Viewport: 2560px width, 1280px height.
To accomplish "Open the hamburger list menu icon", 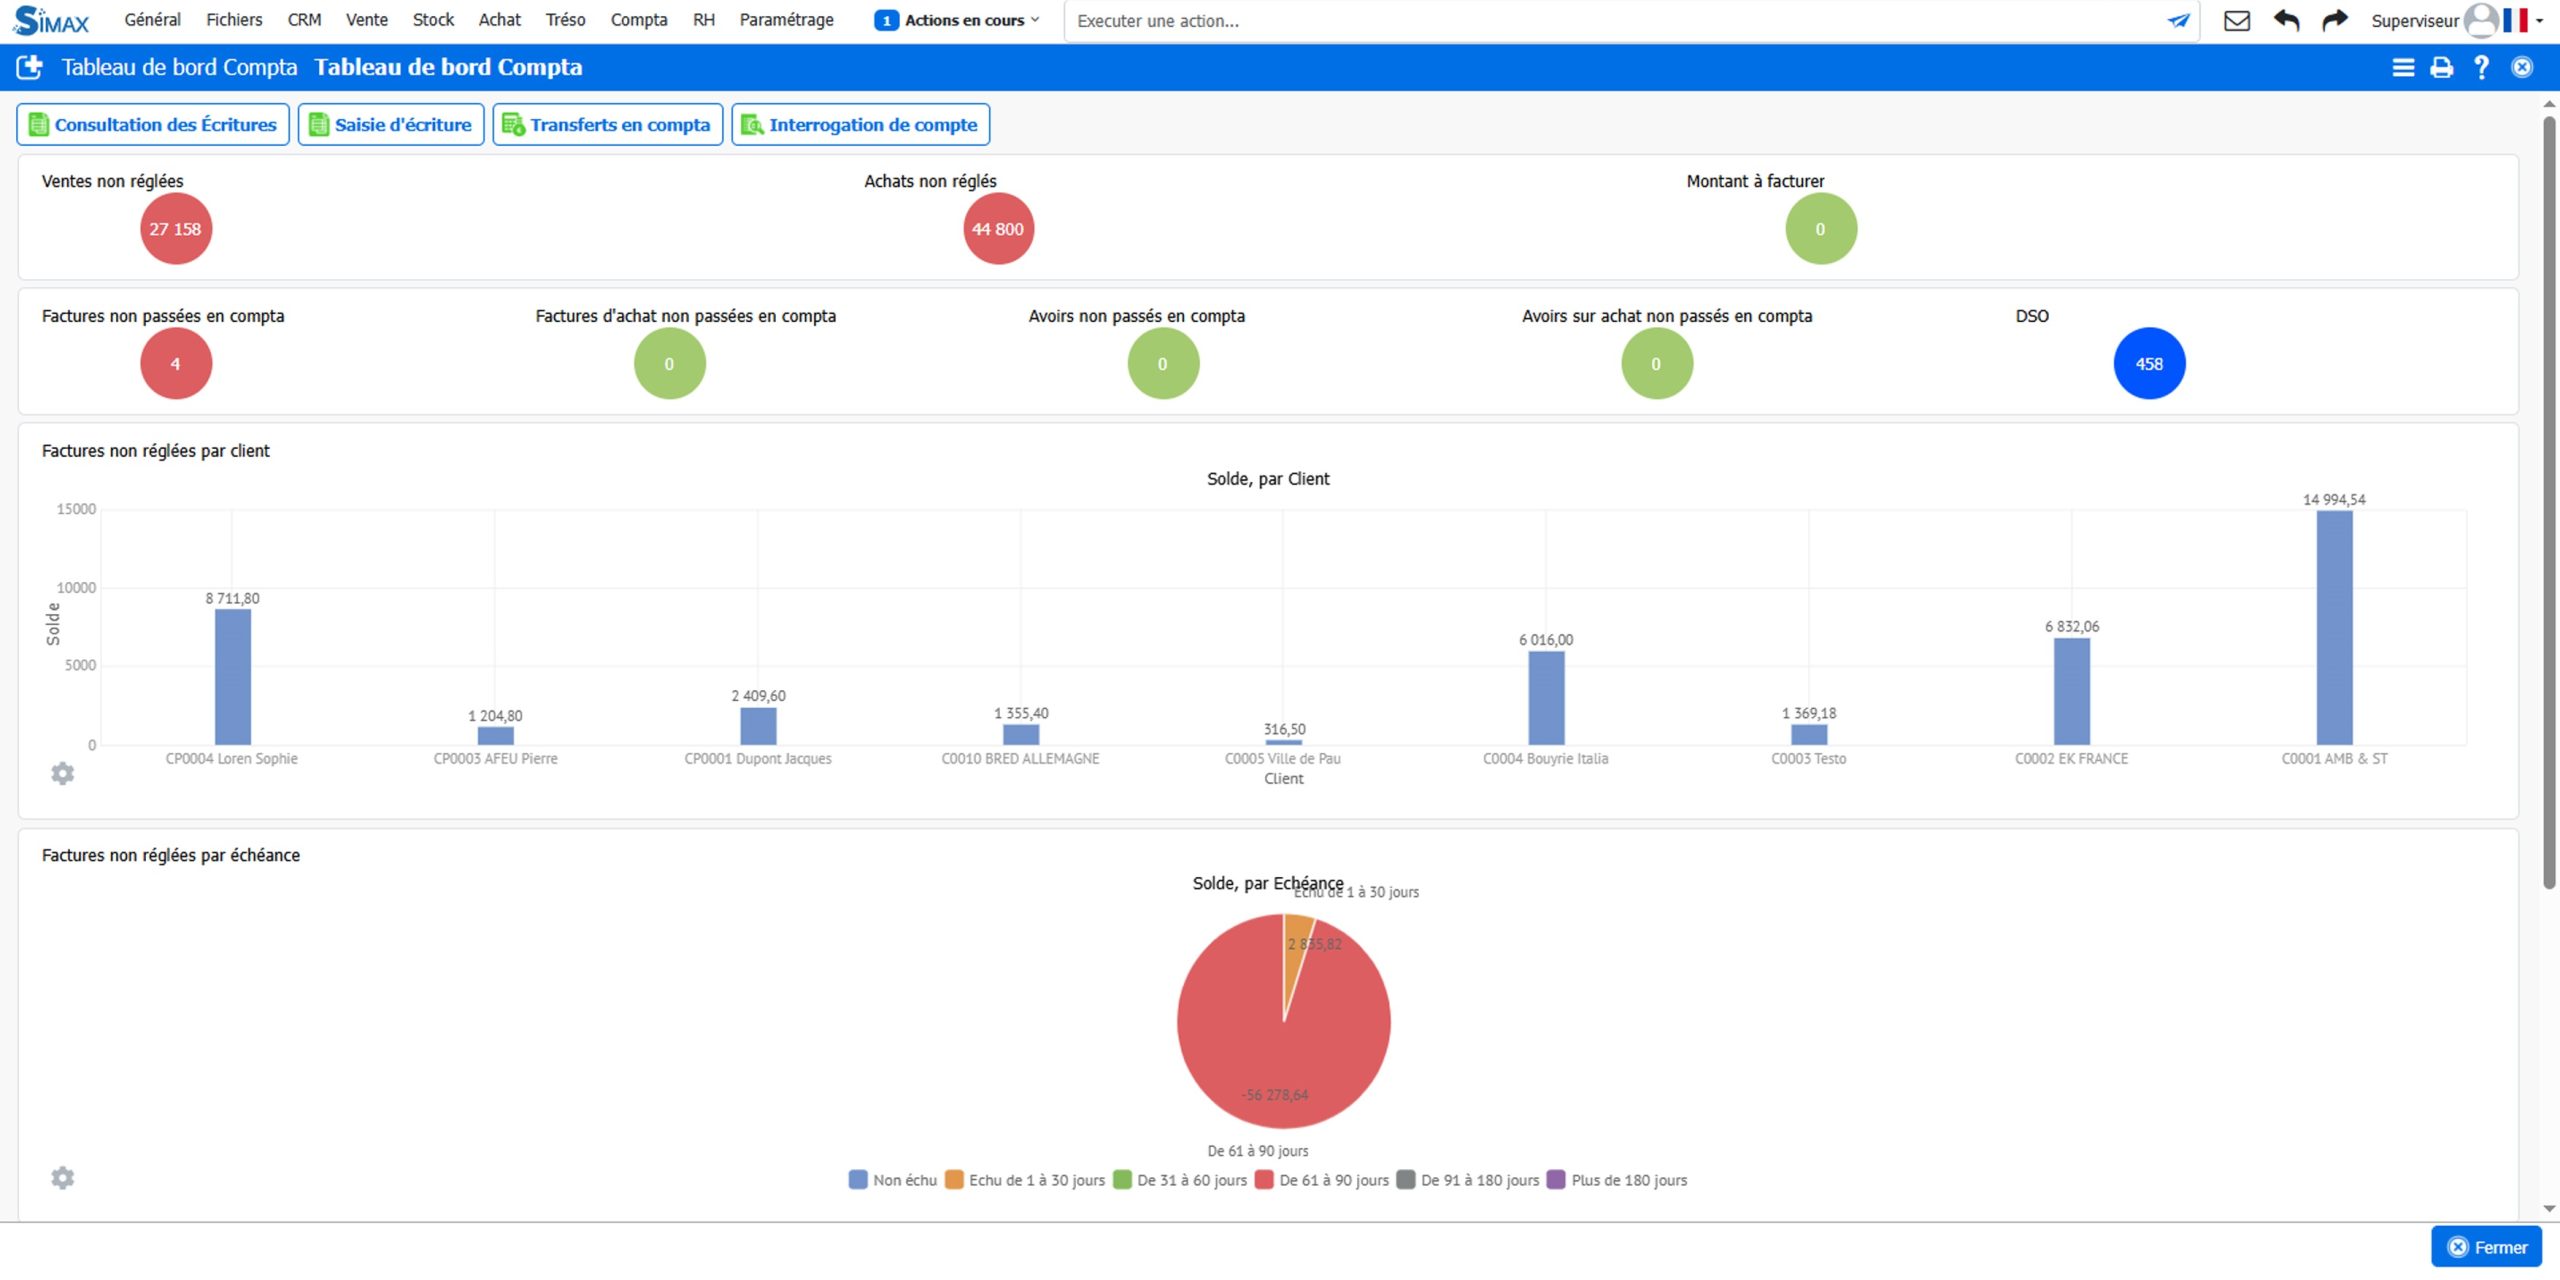I will click(2403, 67).
